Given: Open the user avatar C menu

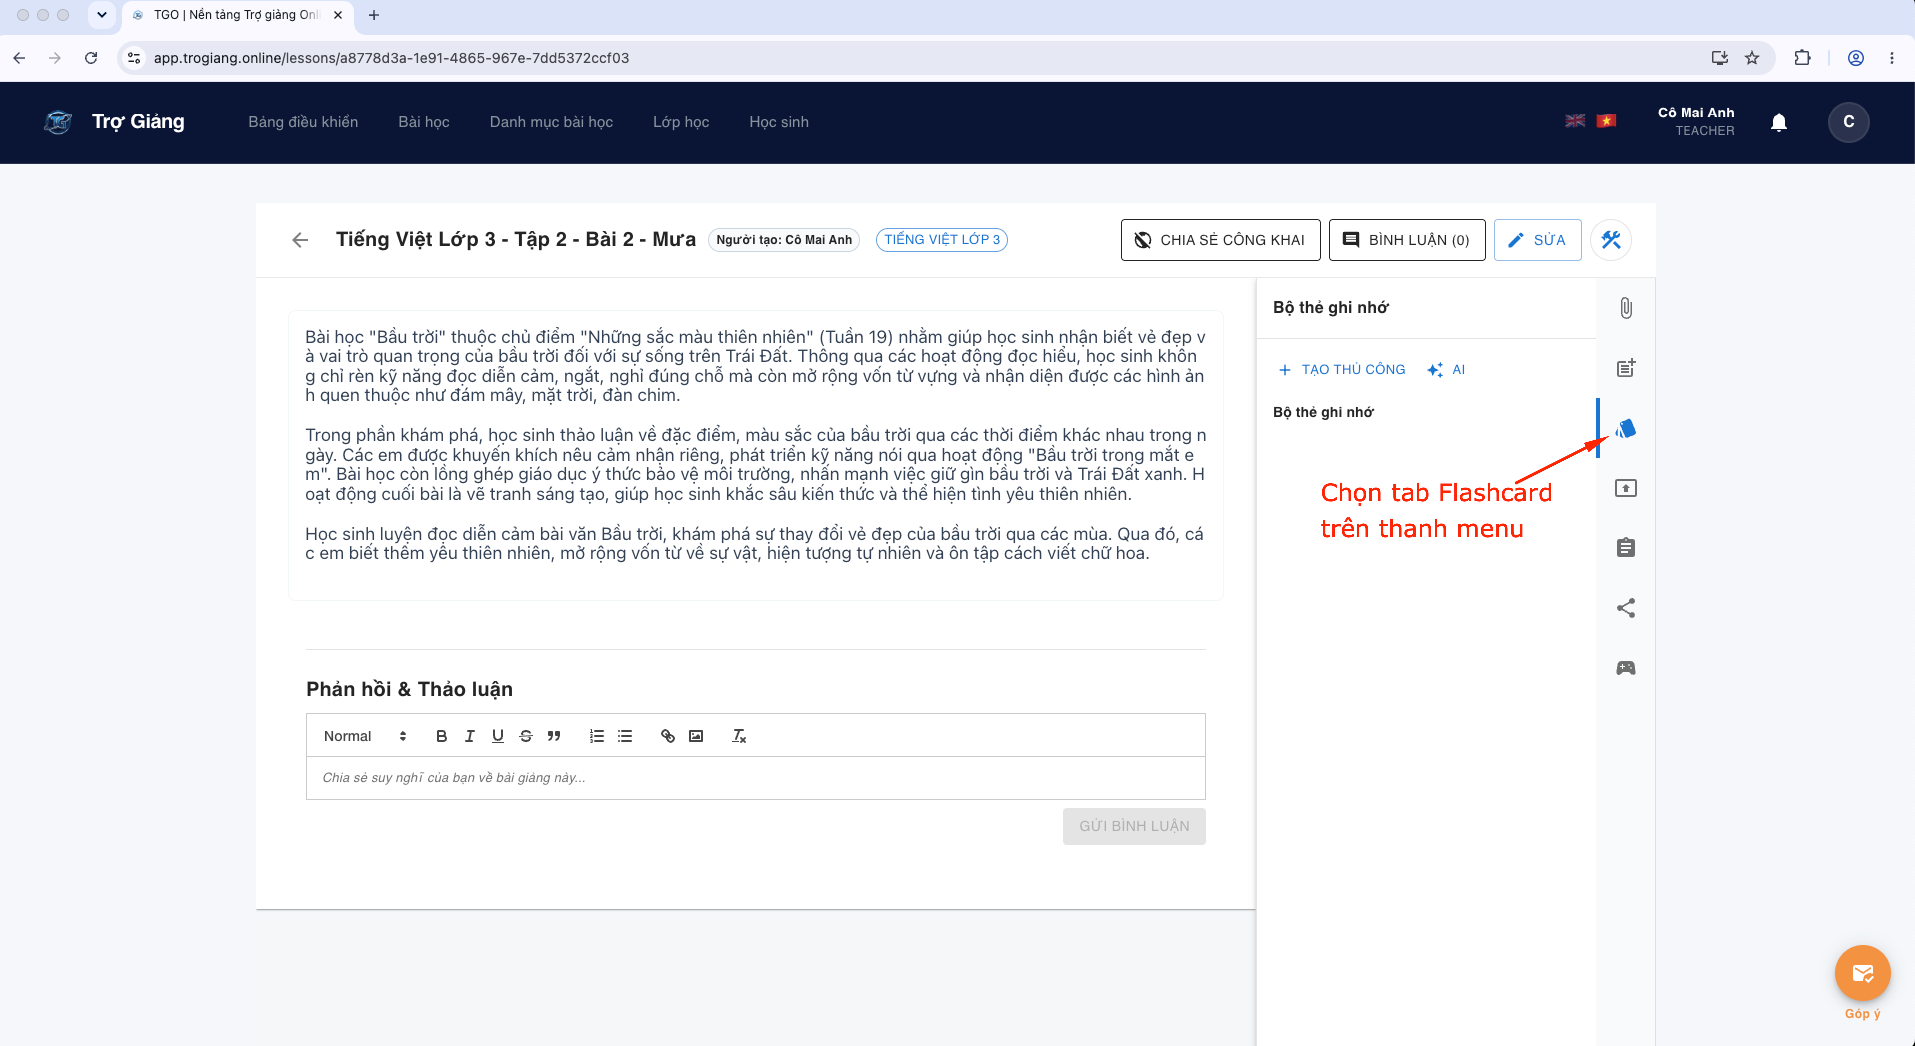Looking at the screenshot, I should 1849,122.
